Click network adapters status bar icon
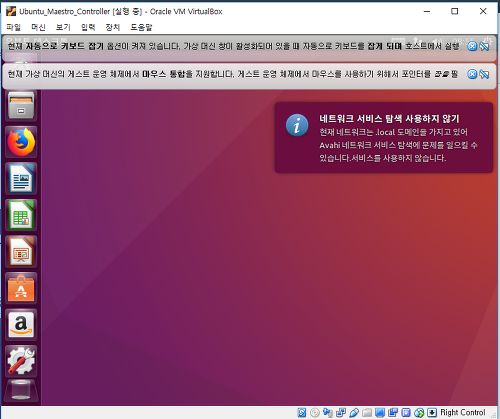Image resolution: width=500 pixels, height=419 pixels. click(x=341, y=413)
